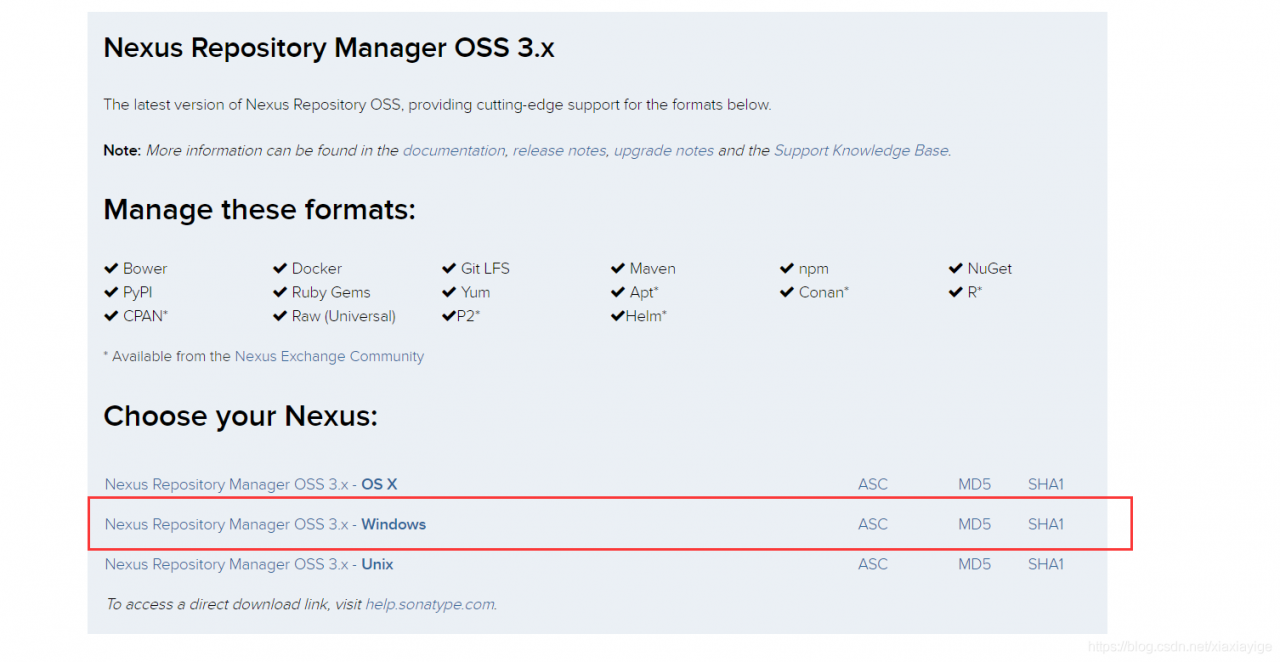The width and height of the screenshot is (1280, 662).
Task: Download Nexus Repository Manager OSS 3.x for Unix
Action: (x=249, y=564)
